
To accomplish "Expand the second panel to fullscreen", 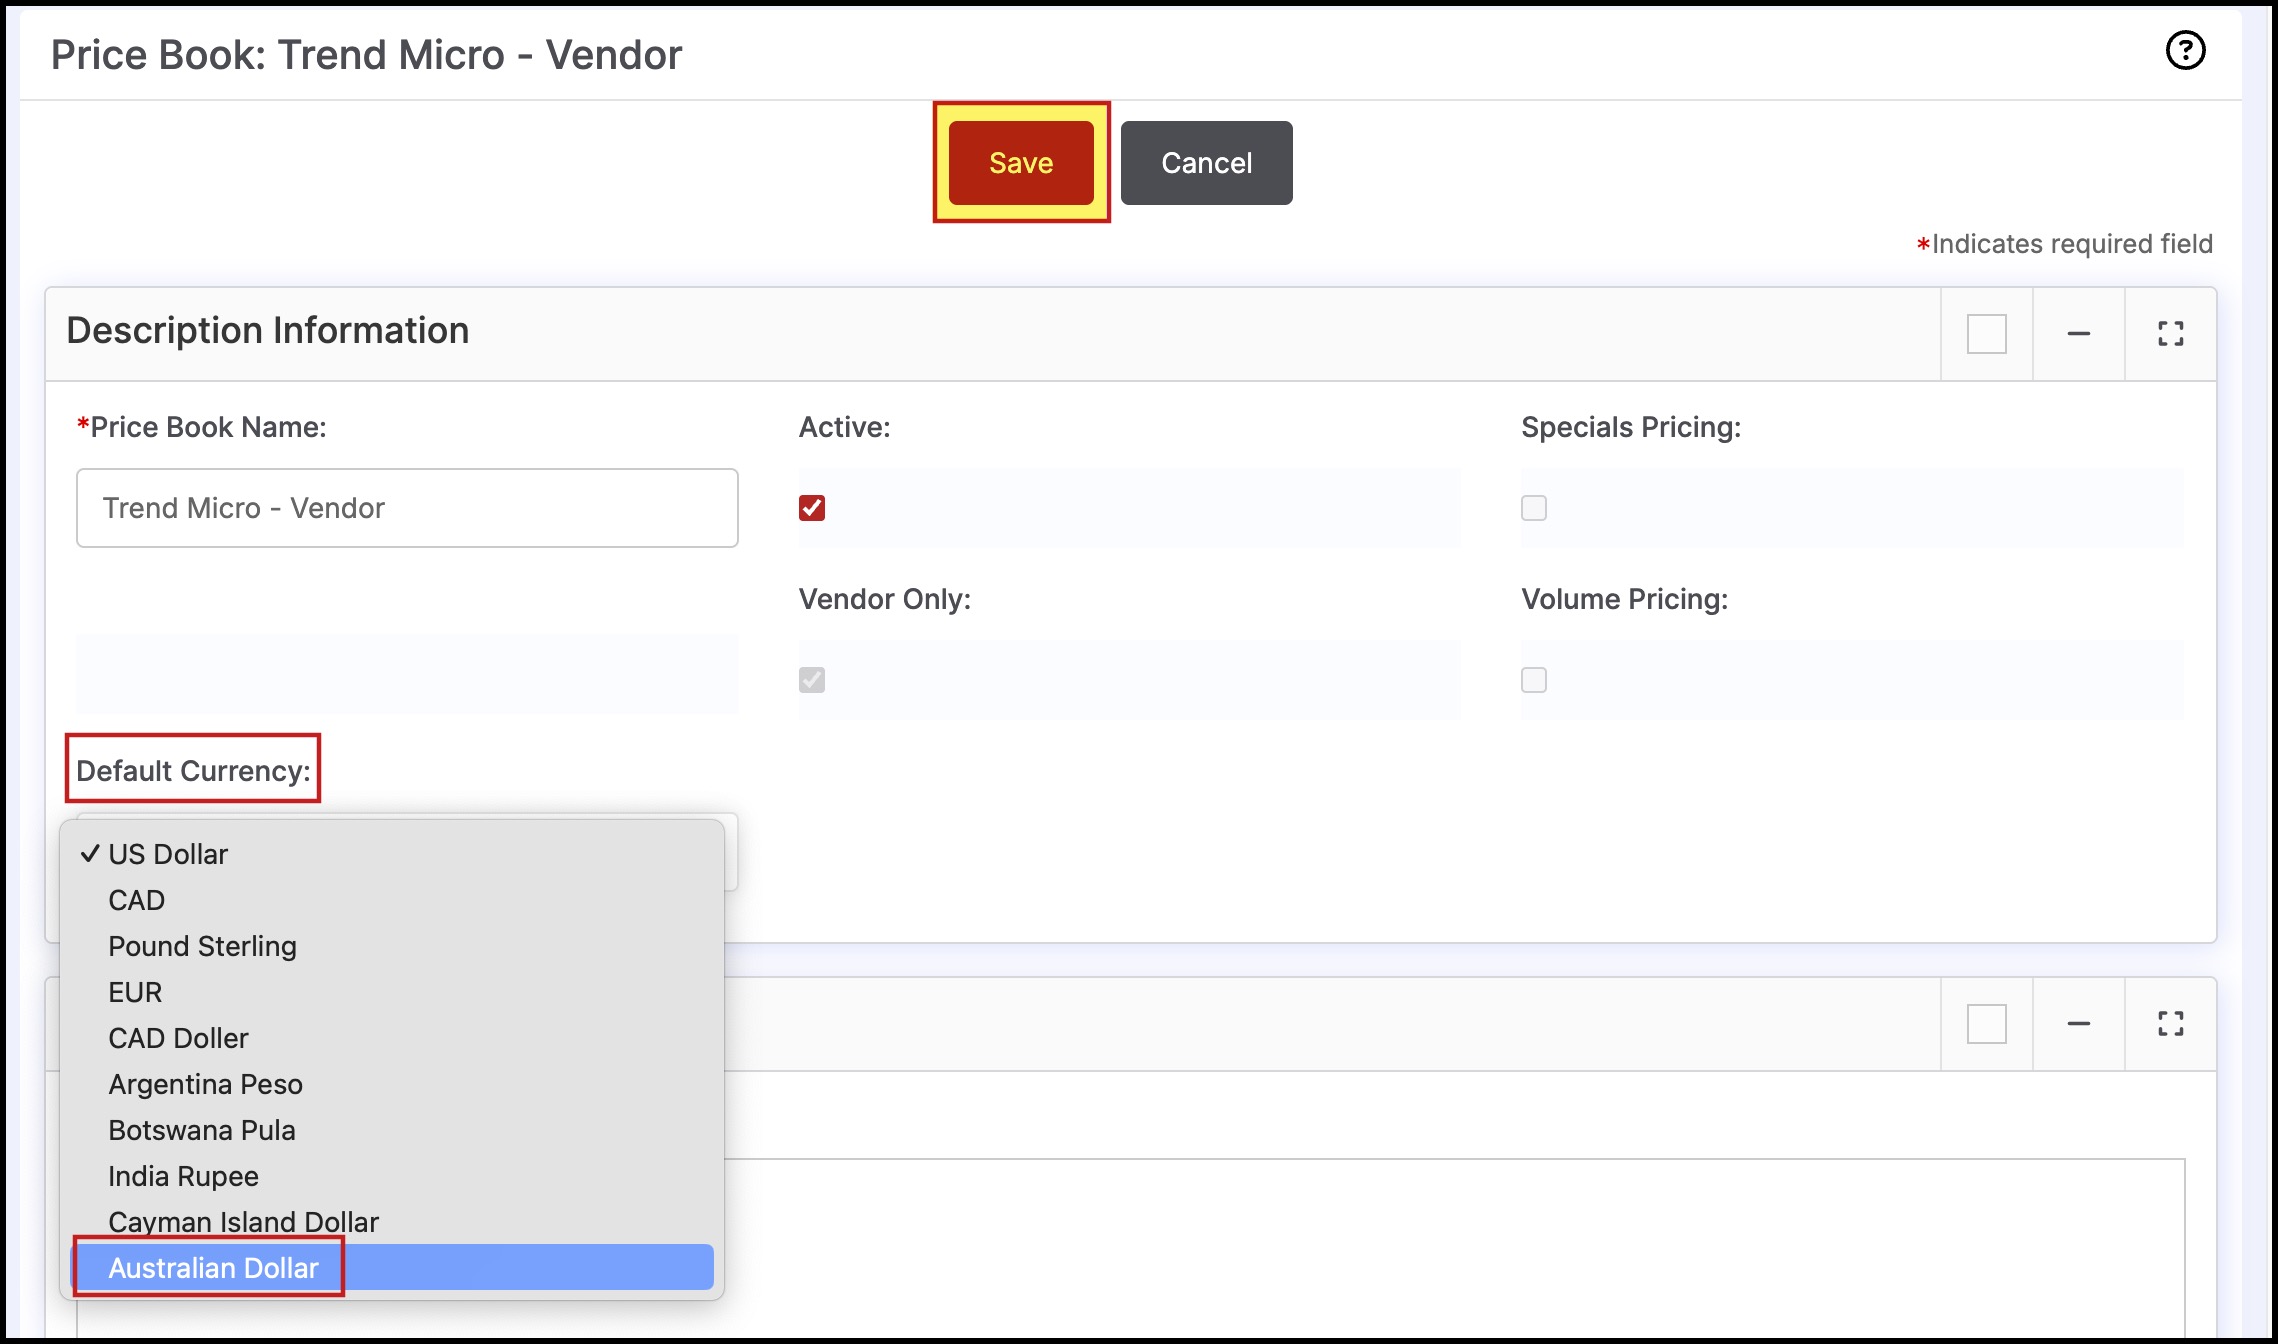I will pos(2170,1024).
